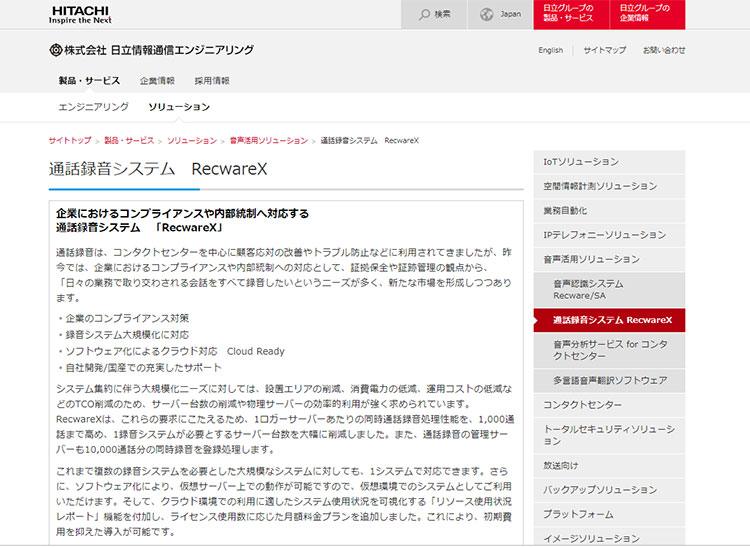The image size is (750, 547).
Task: Select the Japan region button
Action: pyautogui.click(x=500, y=14)
